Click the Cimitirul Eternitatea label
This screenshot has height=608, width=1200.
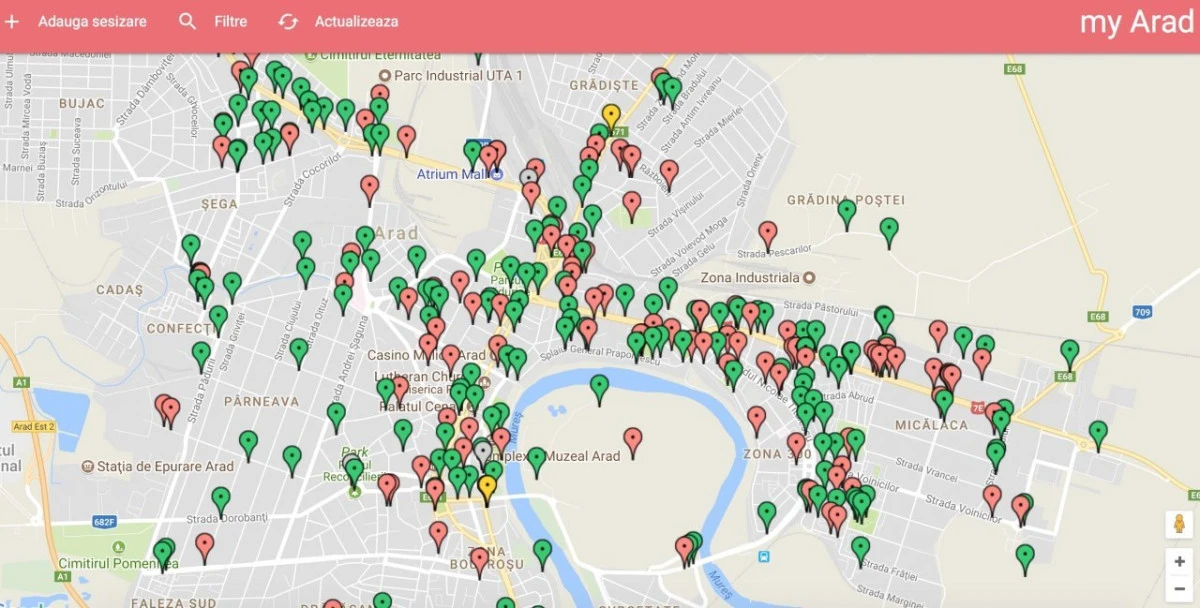381,54
